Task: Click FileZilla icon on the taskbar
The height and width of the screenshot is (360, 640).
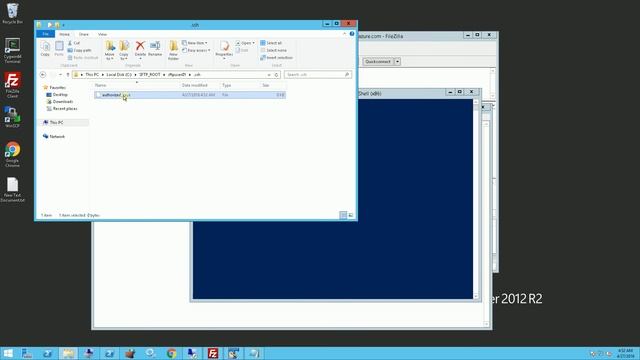Action: coord(213,353)
